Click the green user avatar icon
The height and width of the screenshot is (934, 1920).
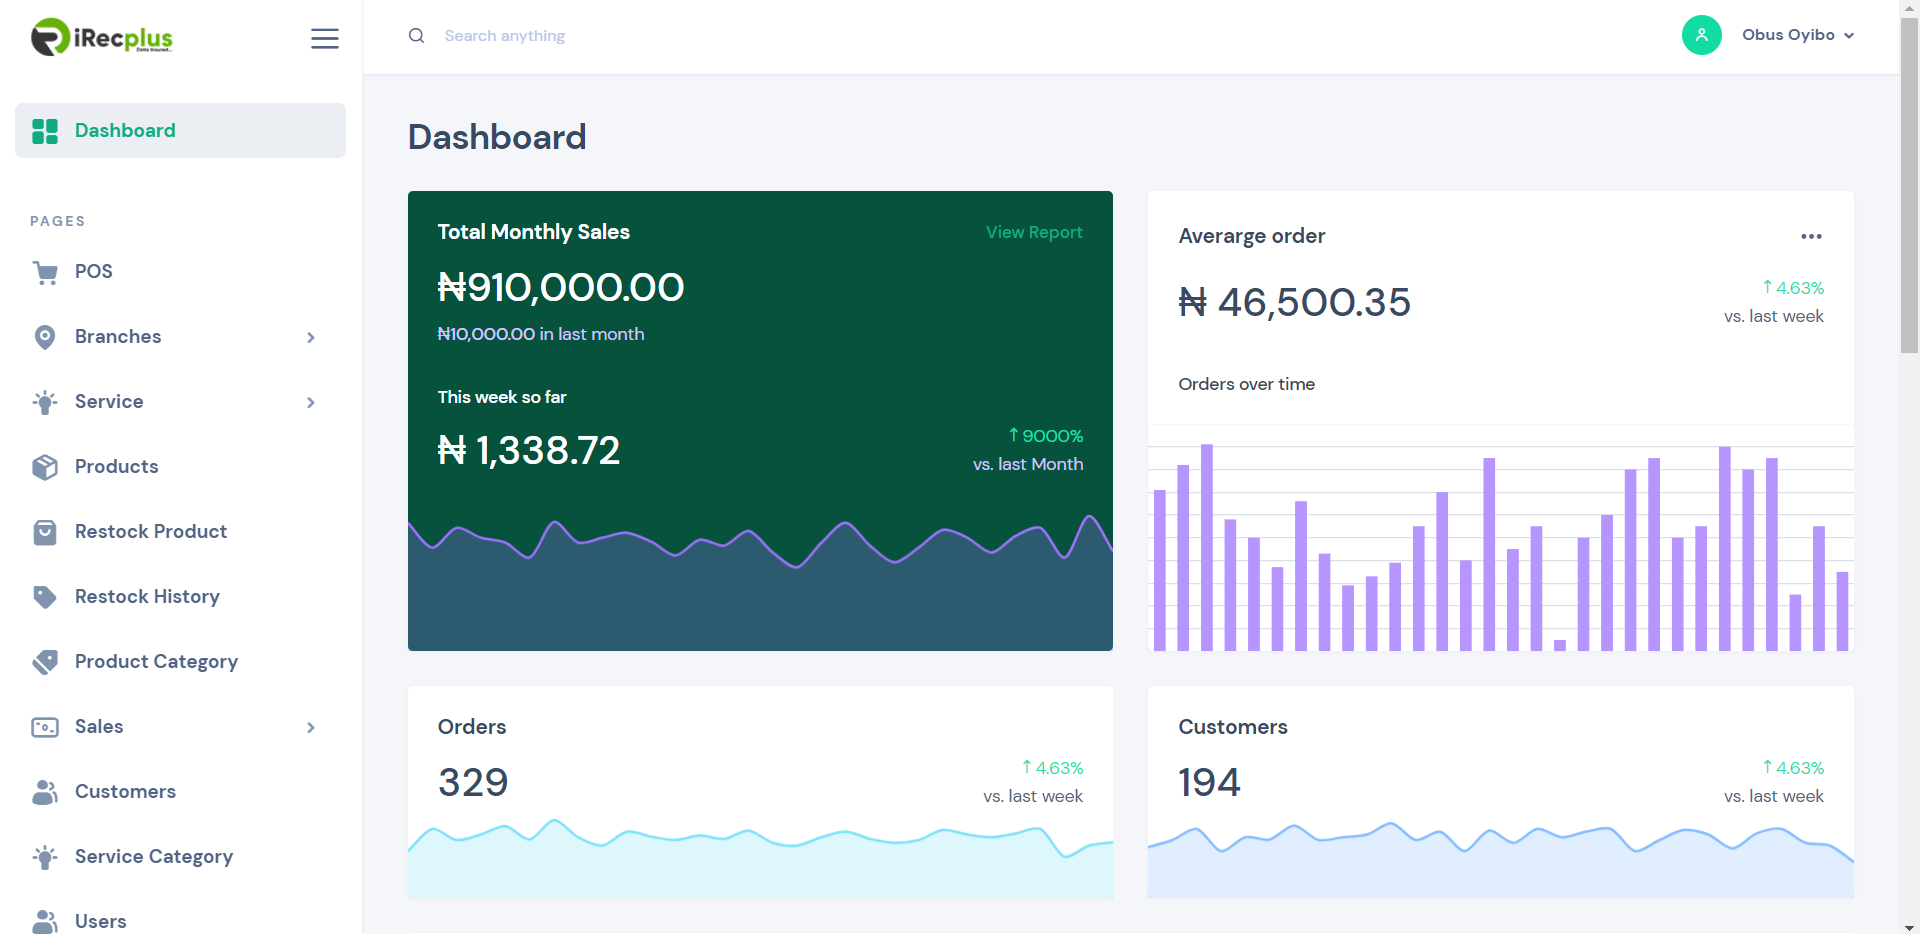tap(1701, 35)
